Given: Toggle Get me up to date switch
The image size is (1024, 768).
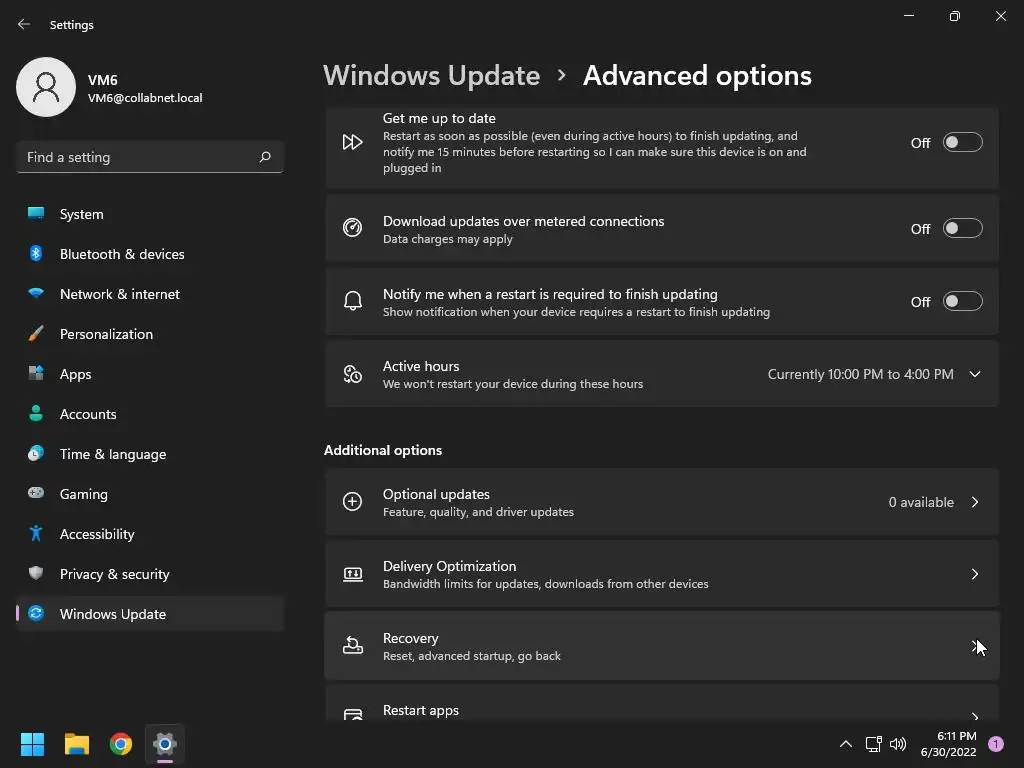Looking at the screenshot, I should [x=963, y=142].
